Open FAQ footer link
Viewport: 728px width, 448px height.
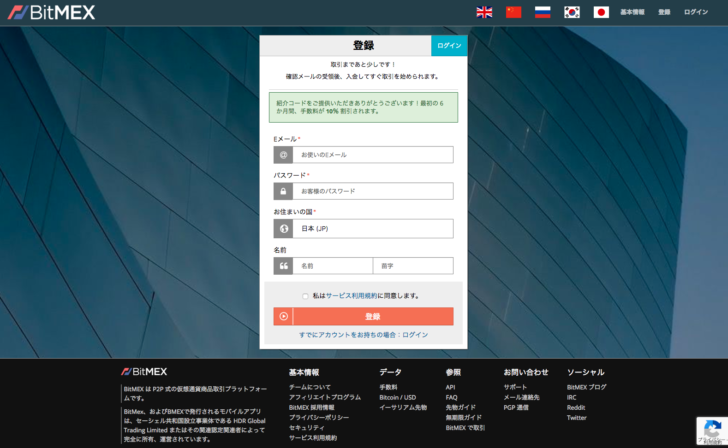(x=451, y=397)
